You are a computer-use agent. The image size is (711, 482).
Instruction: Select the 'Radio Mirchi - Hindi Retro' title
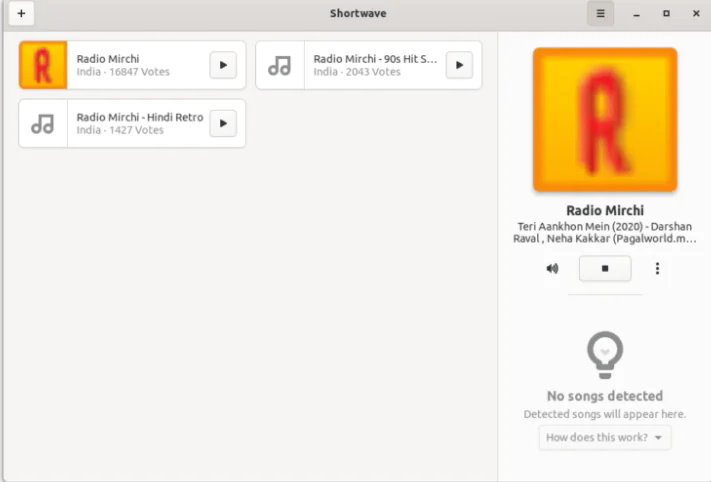pos(140,117)
